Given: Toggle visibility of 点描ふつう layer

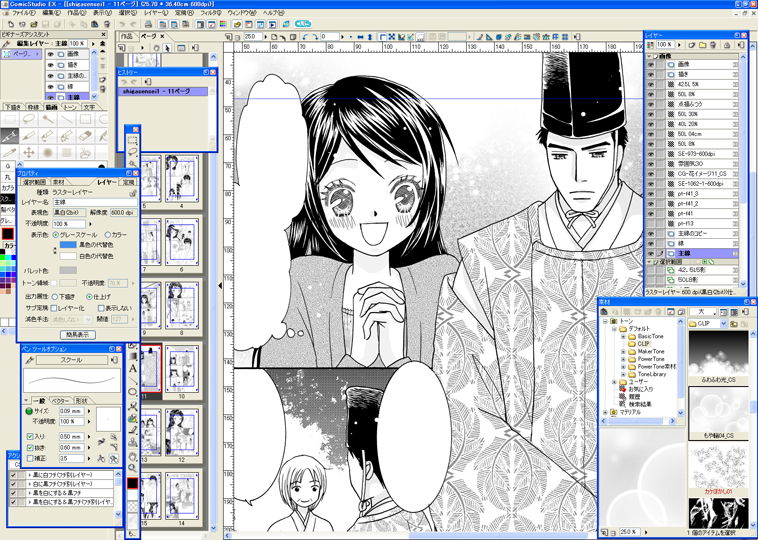Looking at the screenshot, I should [651, 104].
